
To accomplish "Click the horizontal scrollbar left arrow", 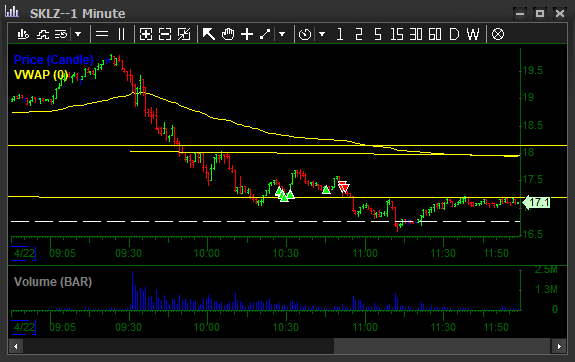I will pyautogui.click(x=15, y=346).
